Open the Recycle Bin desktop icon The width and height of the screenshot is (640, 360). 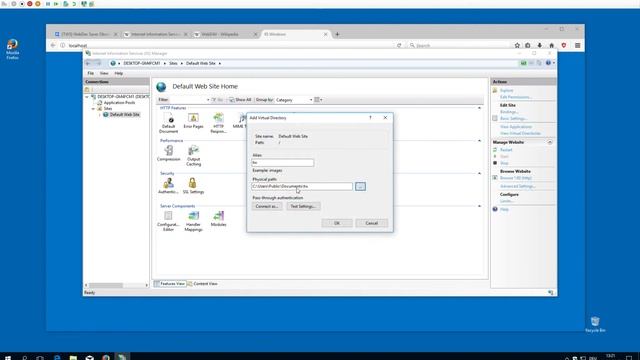coord(595,324)
